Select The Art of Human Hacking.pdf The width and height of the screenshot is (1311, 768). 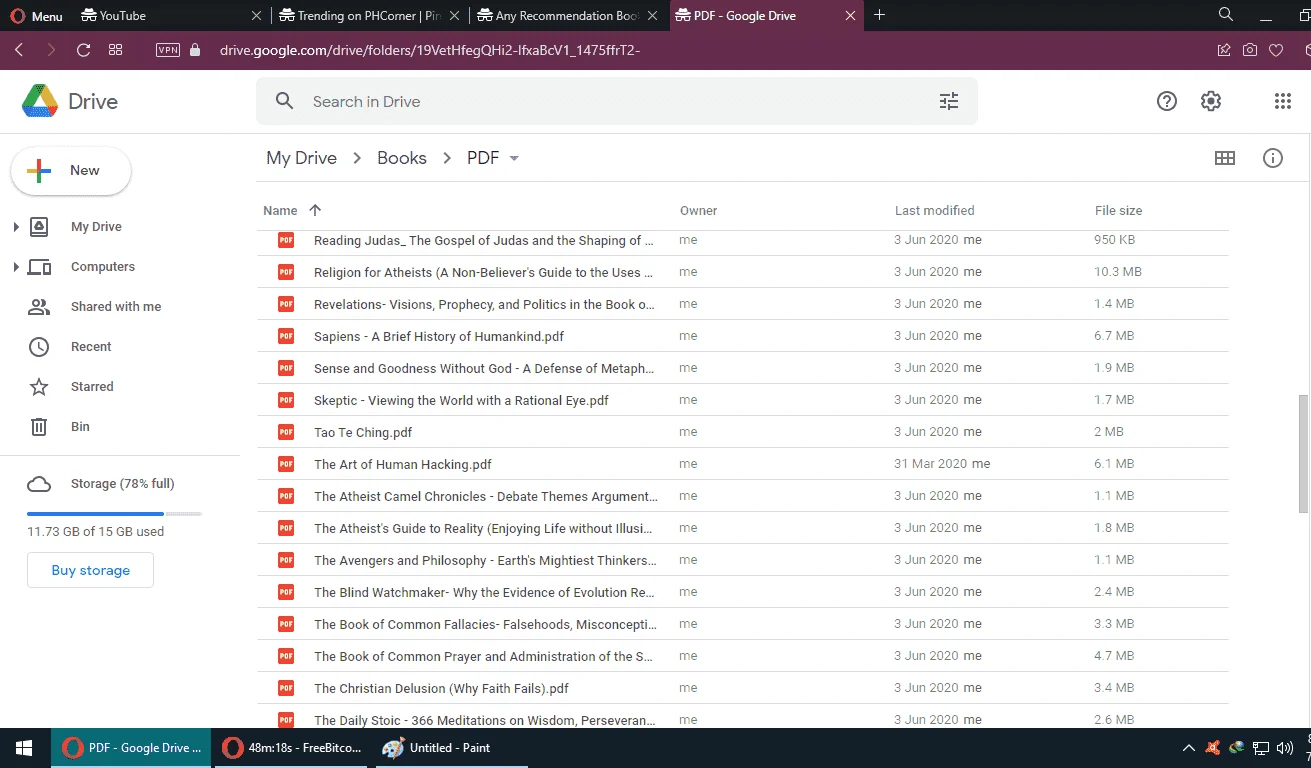click(x=742, y=464)
